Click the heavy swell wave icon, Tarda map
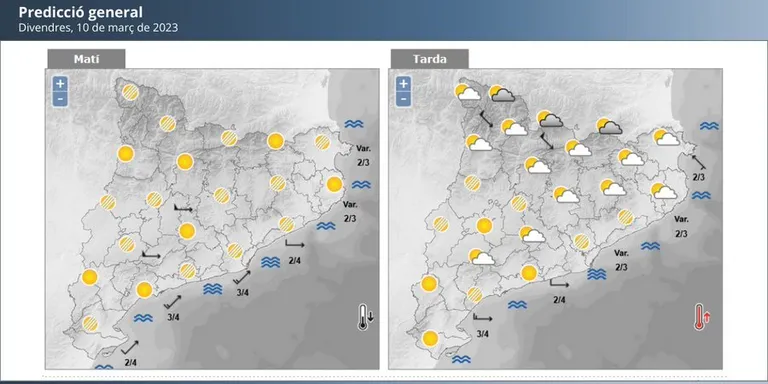Viewport: 768px width, 384px height. [x=597, y=274]
